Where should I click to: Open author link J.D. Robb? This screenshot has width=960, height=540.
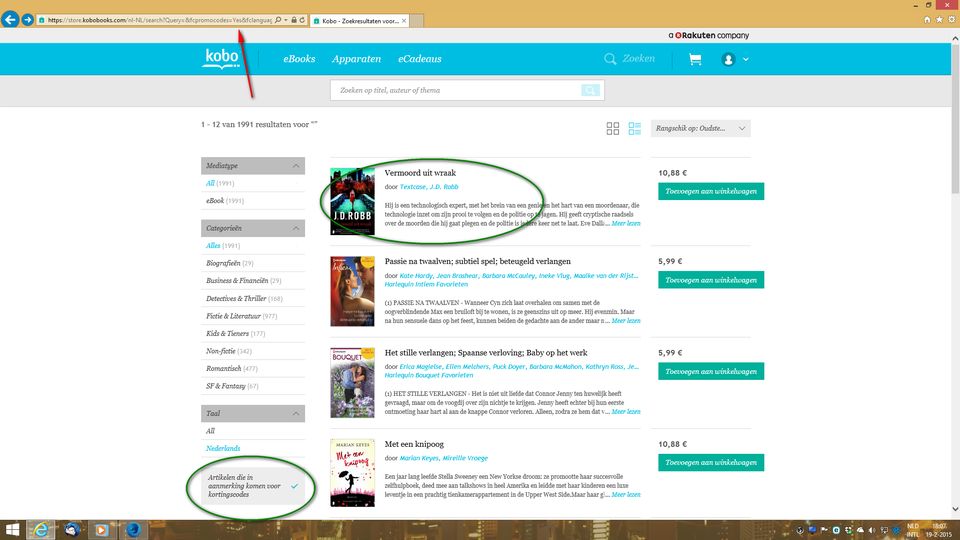pos(444,187)
